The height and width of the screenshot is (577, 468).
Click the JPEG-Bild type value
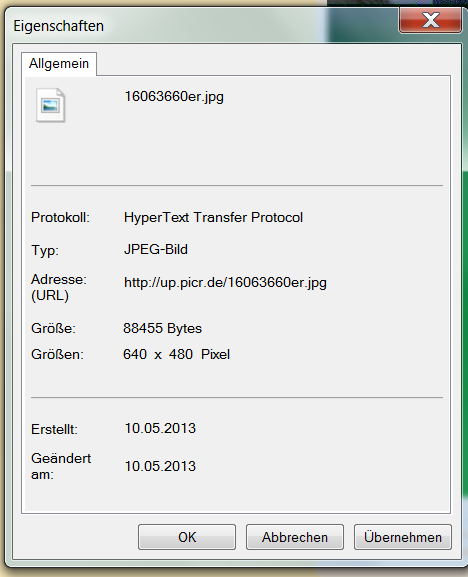[156, 249]
